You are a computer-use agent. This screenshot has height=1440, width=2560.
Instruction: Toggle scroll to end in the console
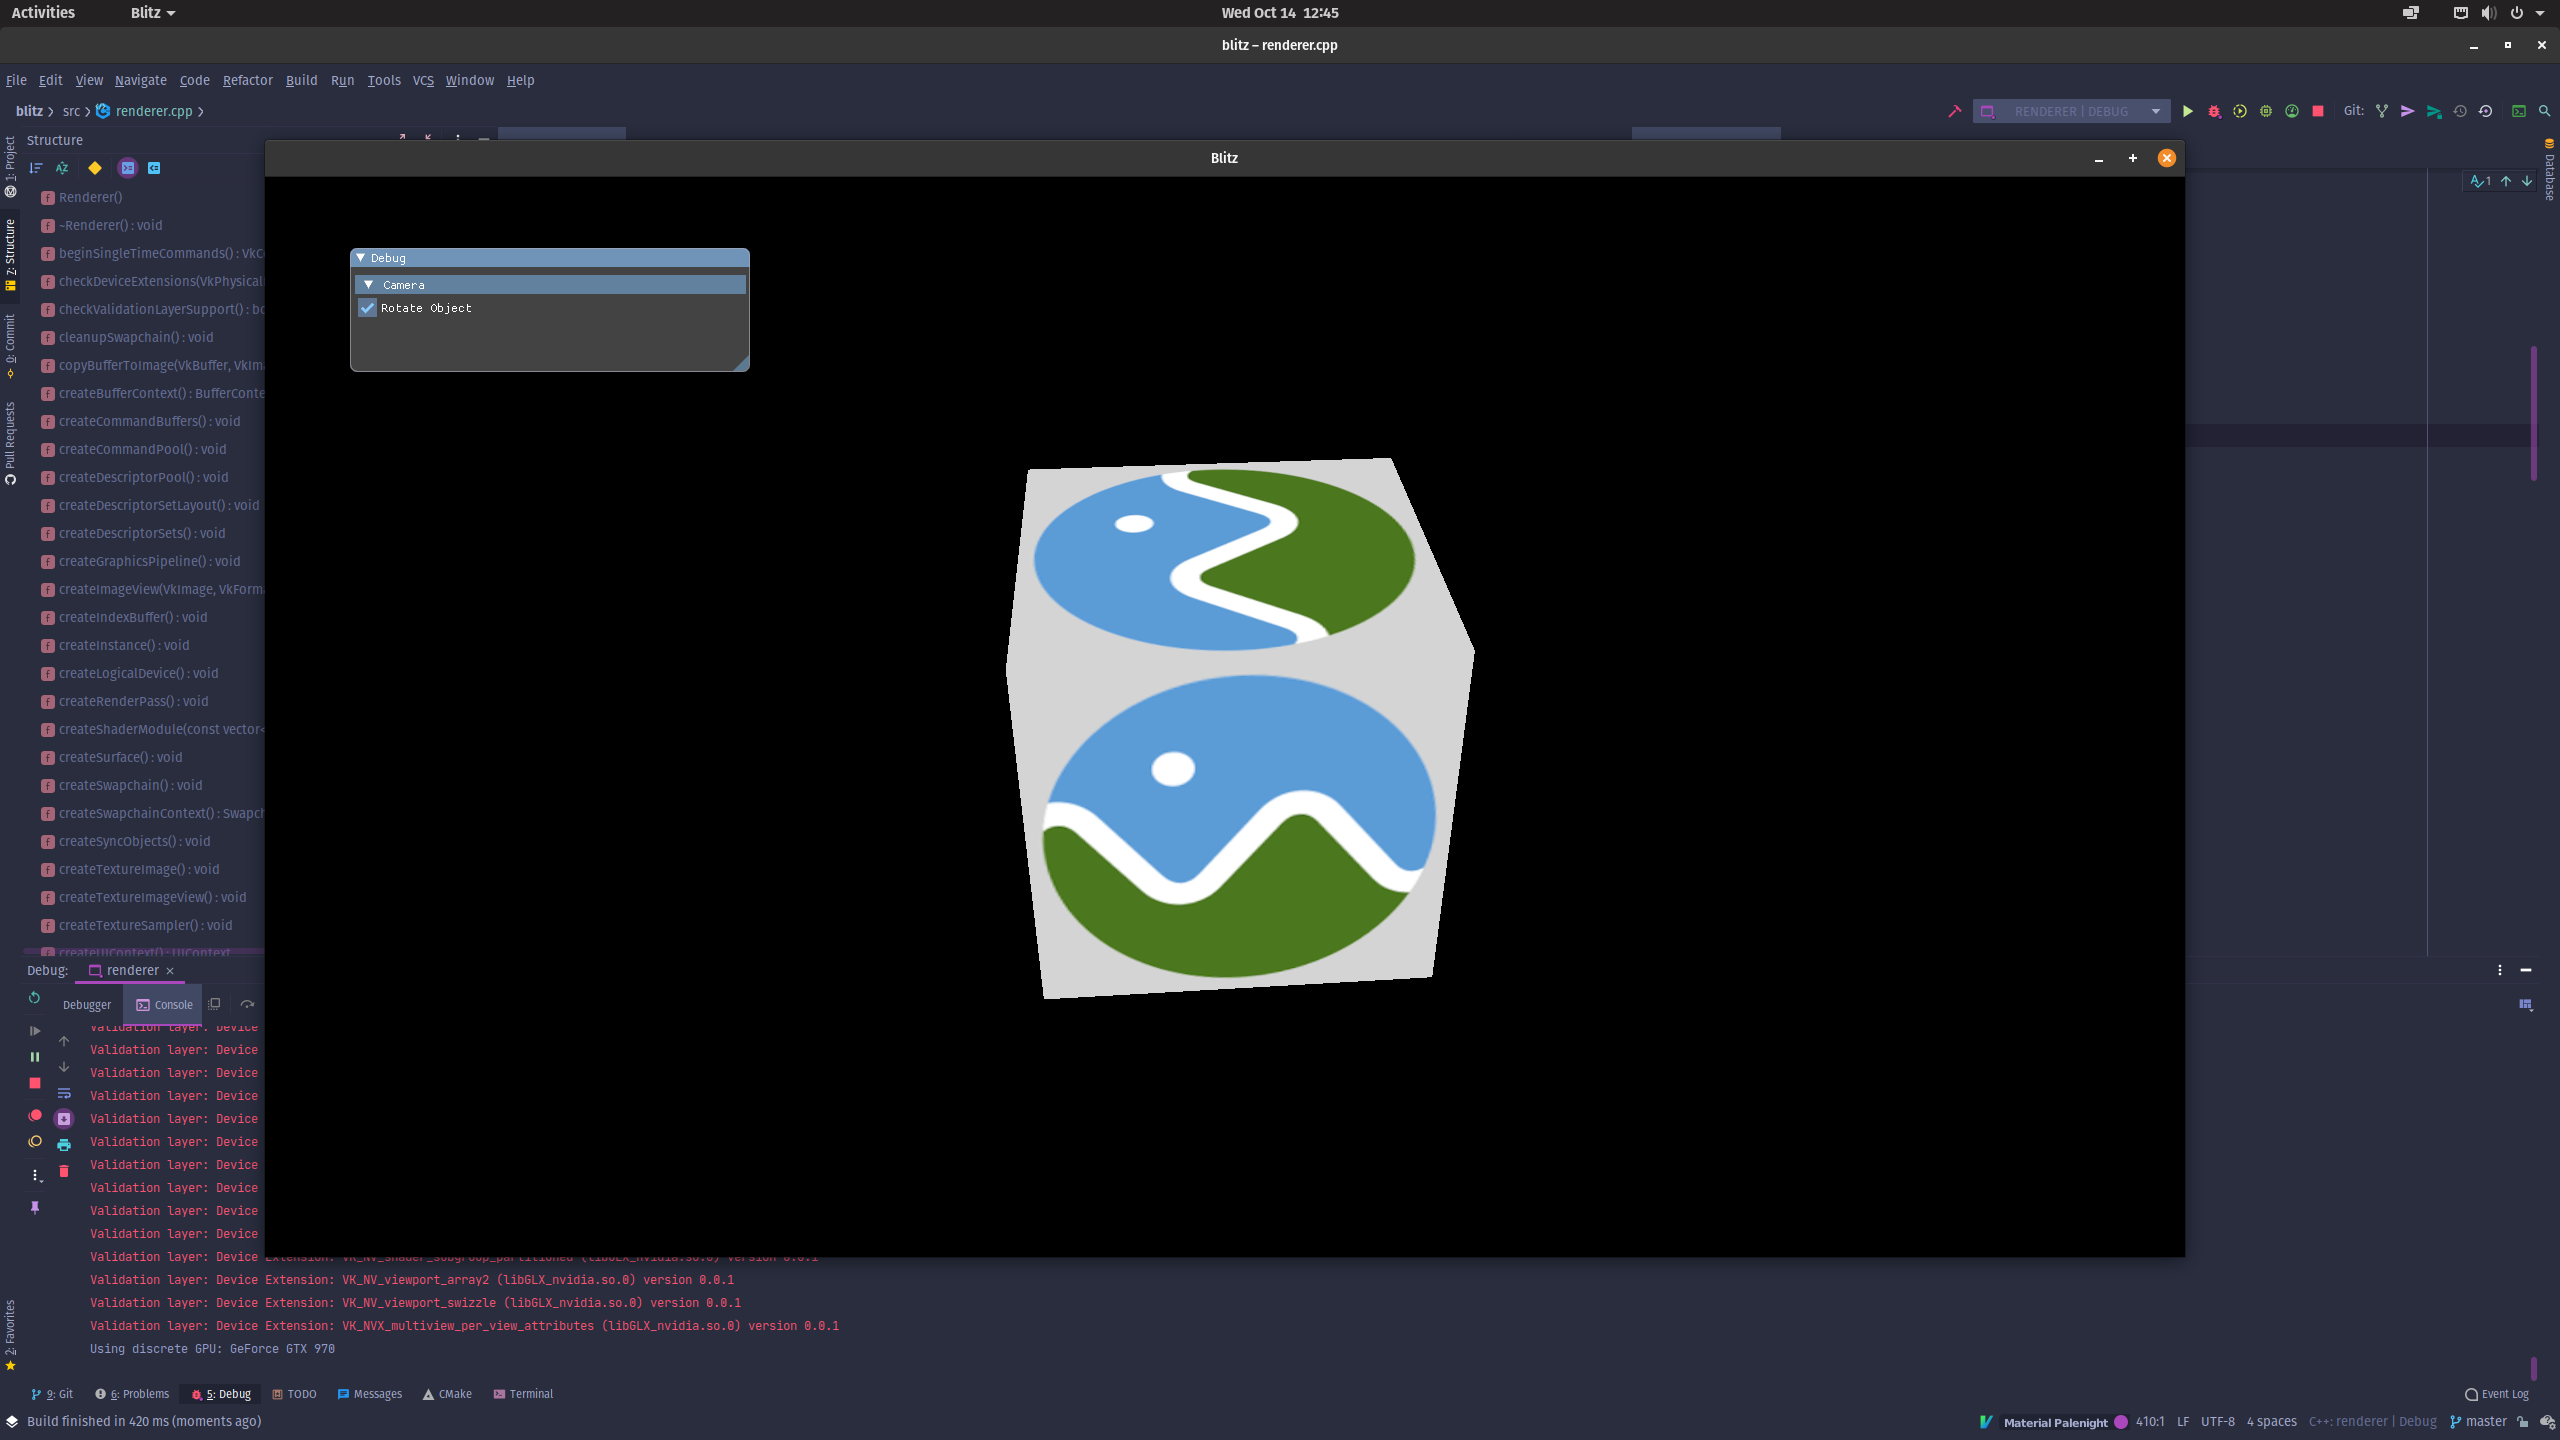[64, 1119]
